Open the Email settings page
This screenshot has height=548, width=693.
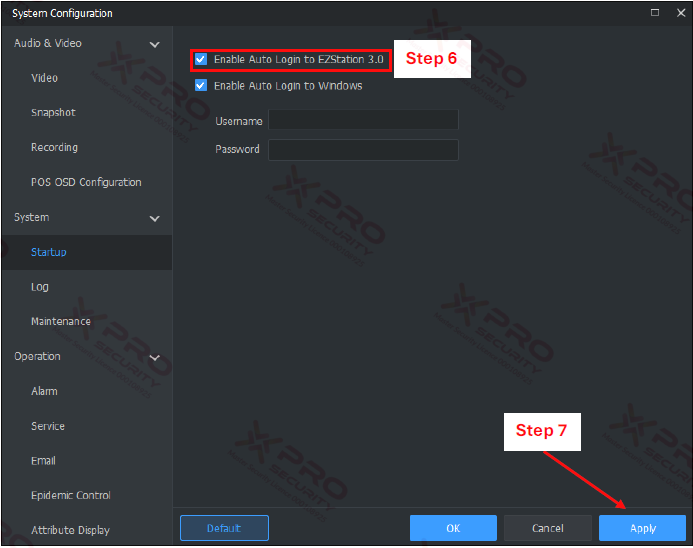point(43,461)
